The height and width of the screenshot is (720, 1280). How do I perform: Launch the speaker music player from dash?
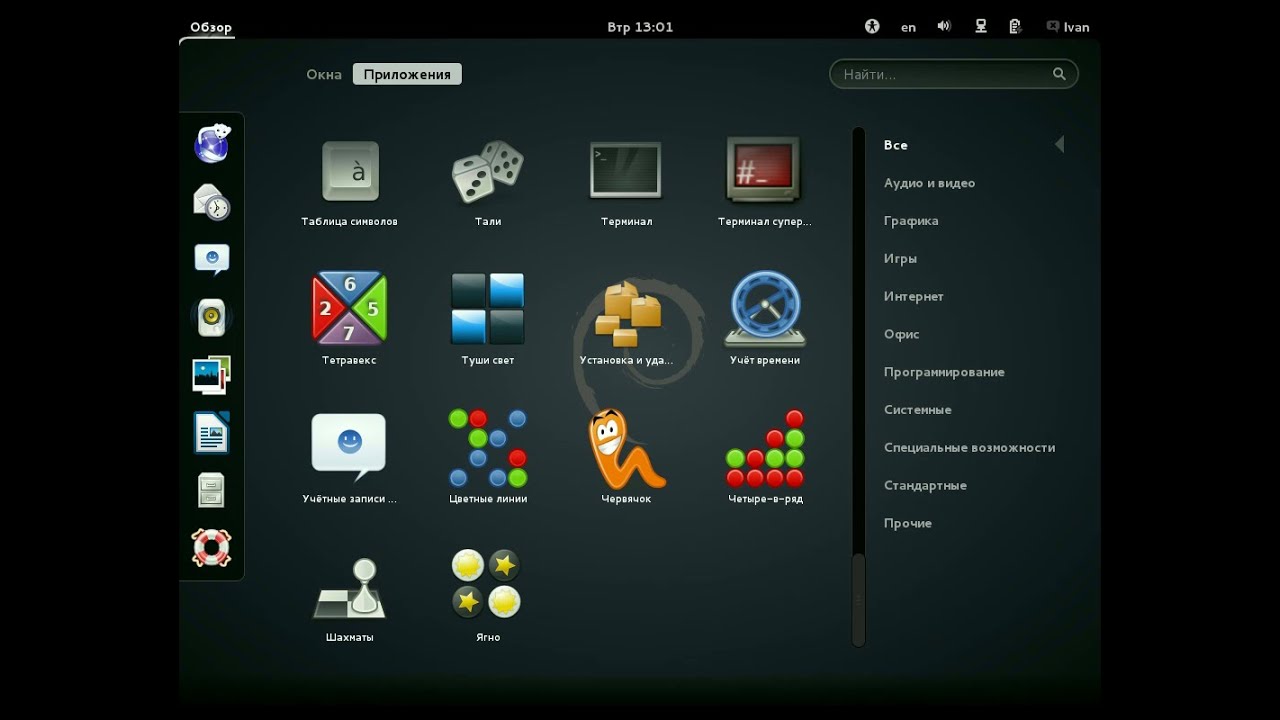212,318
